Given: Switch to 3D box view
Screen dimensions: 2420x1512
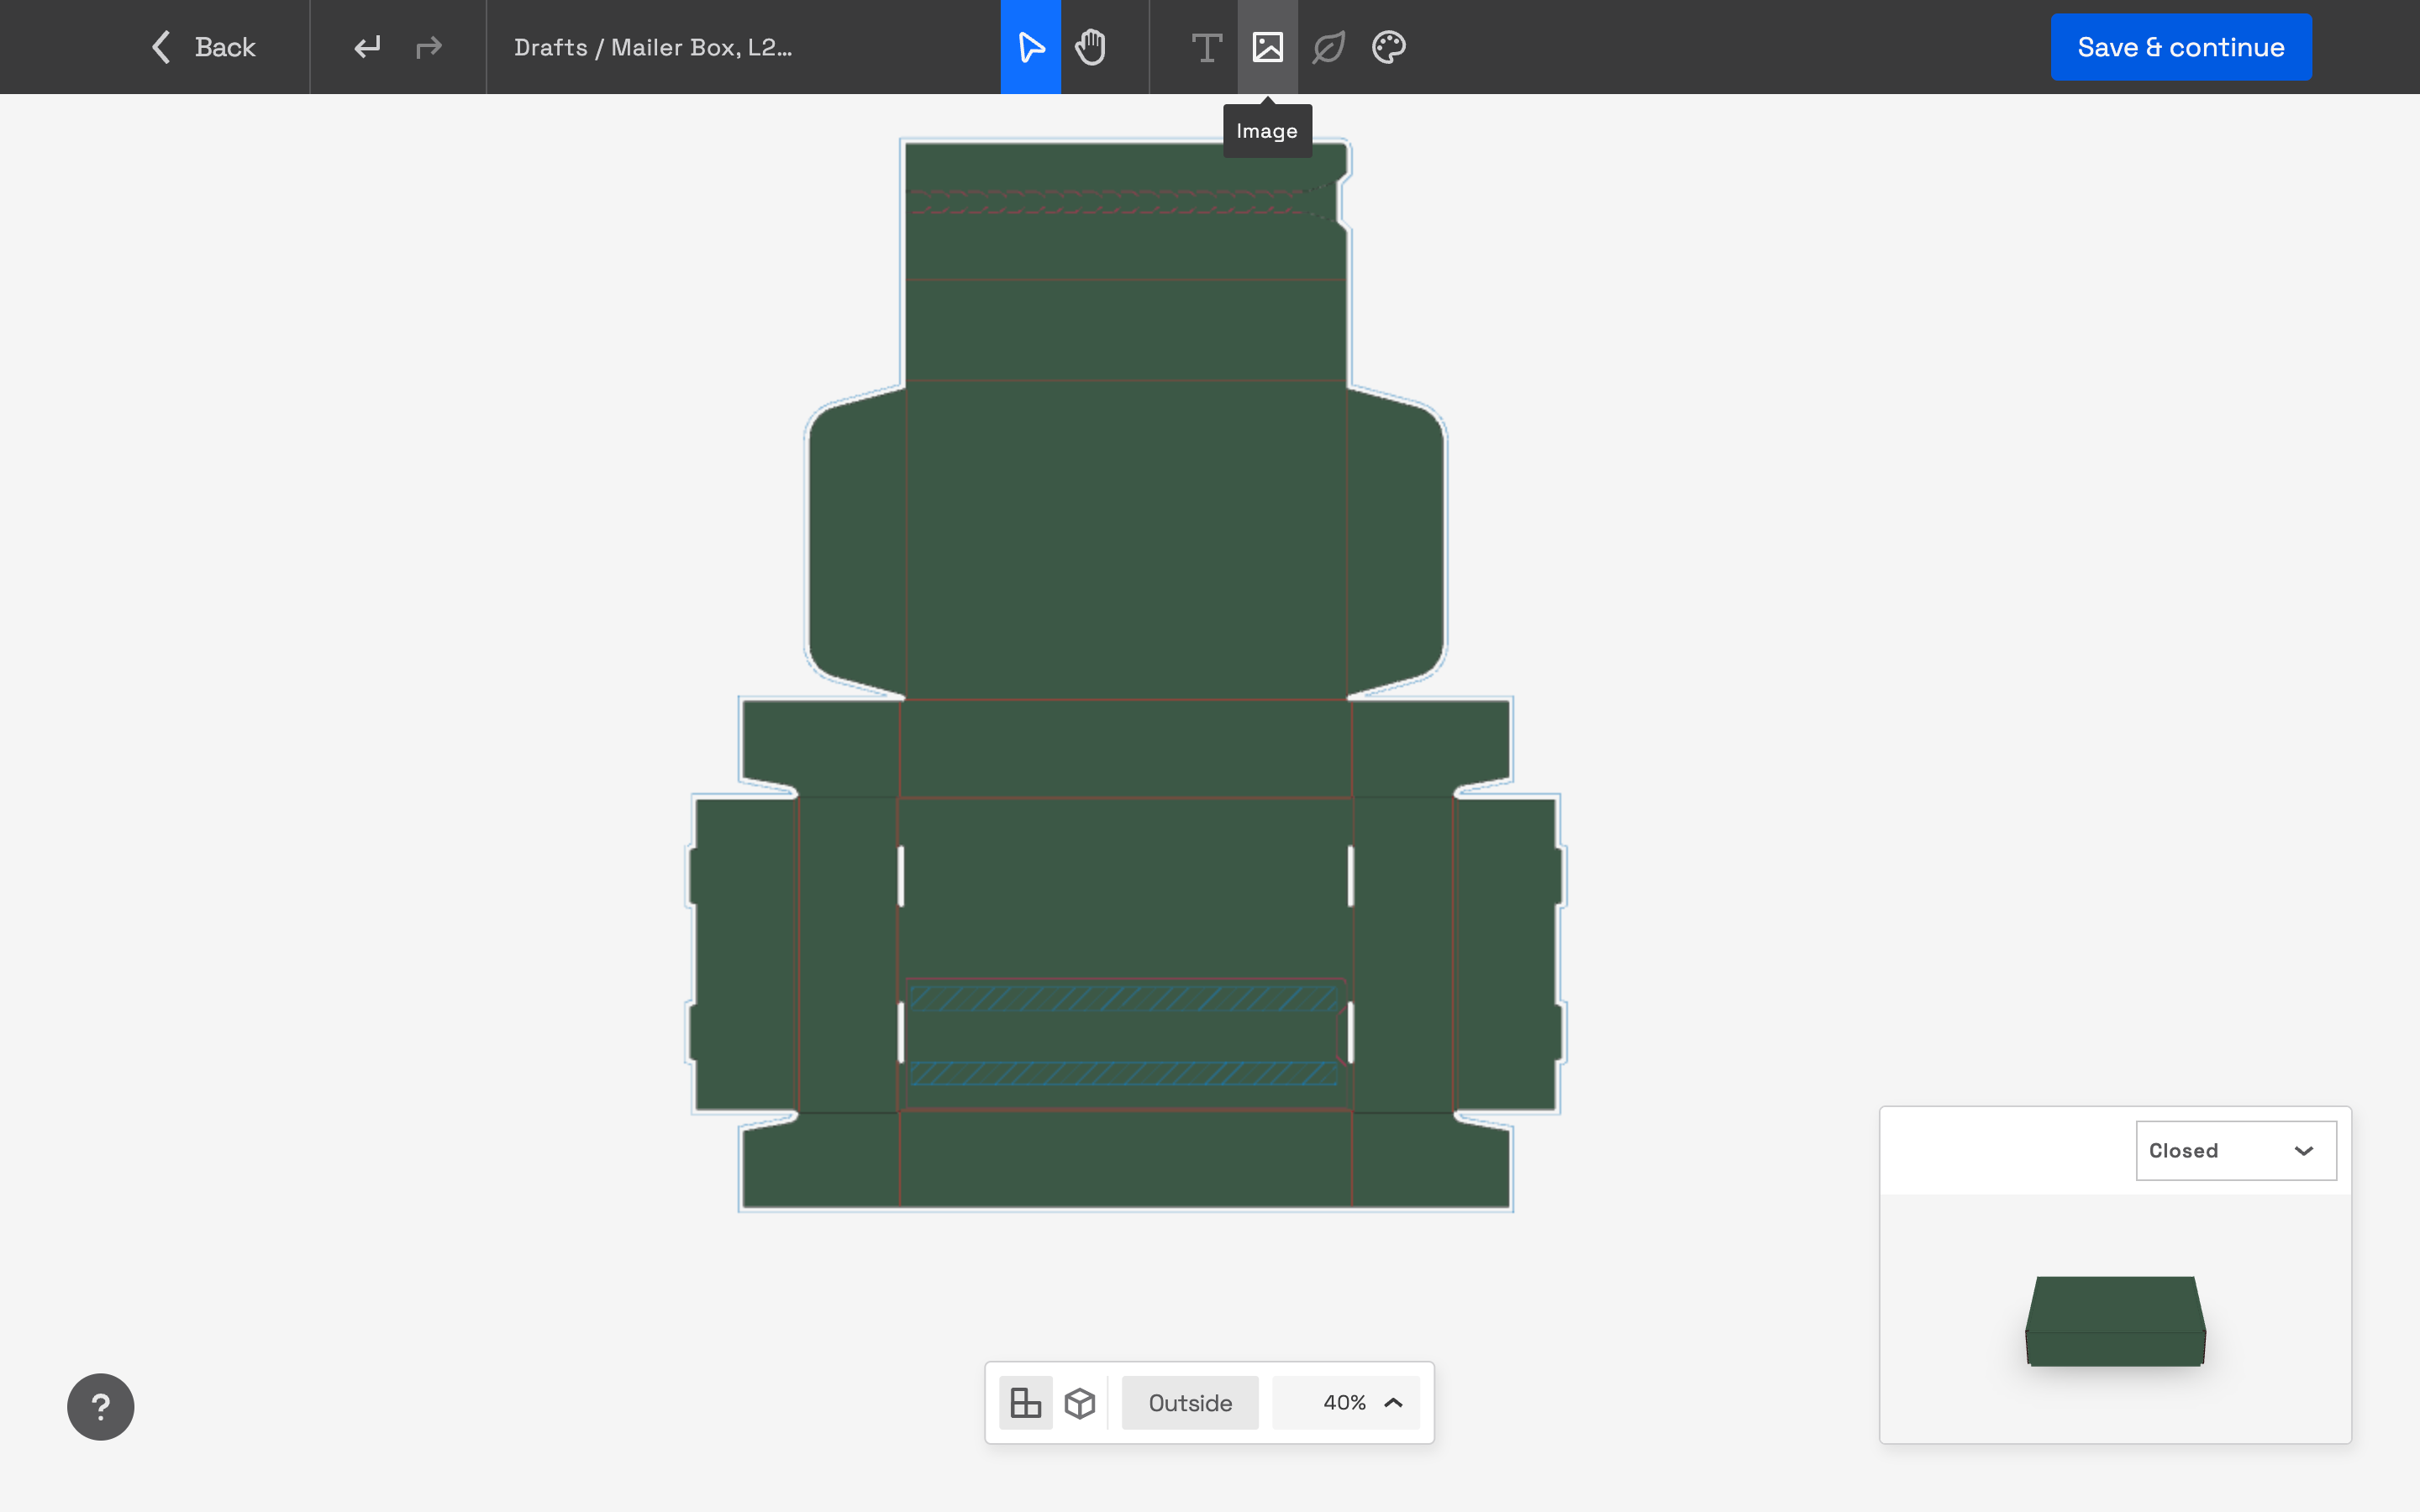Looking at the screenshot, I should click(x=1079, y=1402).
